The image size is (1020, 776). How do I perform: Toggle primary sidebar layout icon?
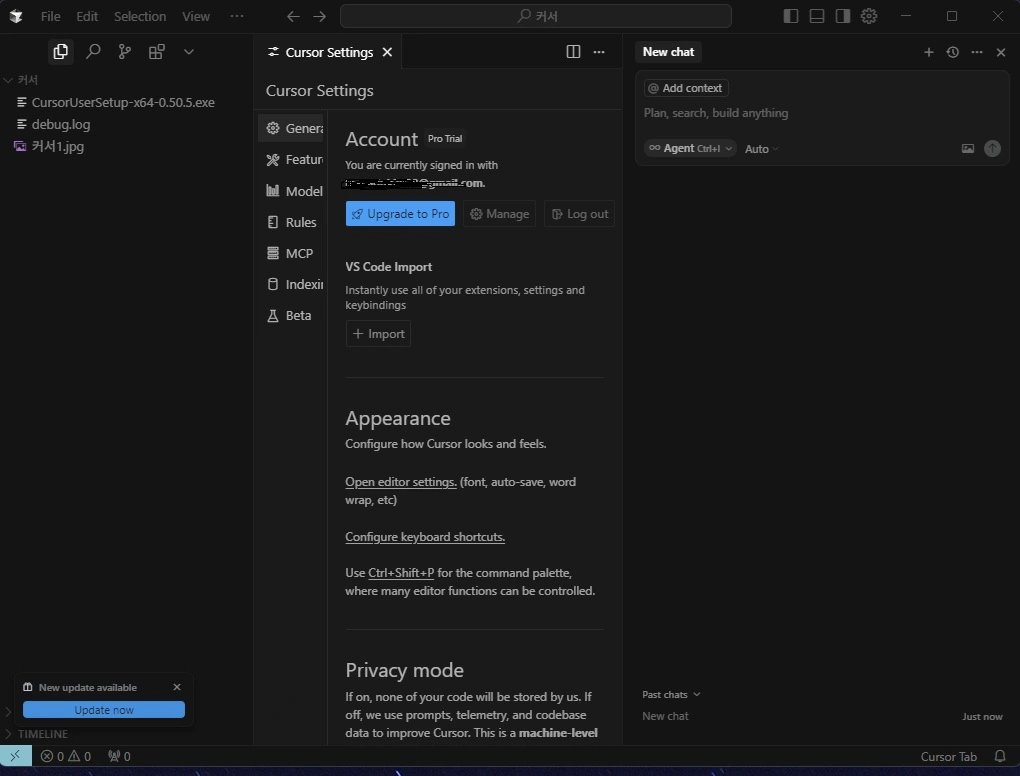tap(790, 16)
